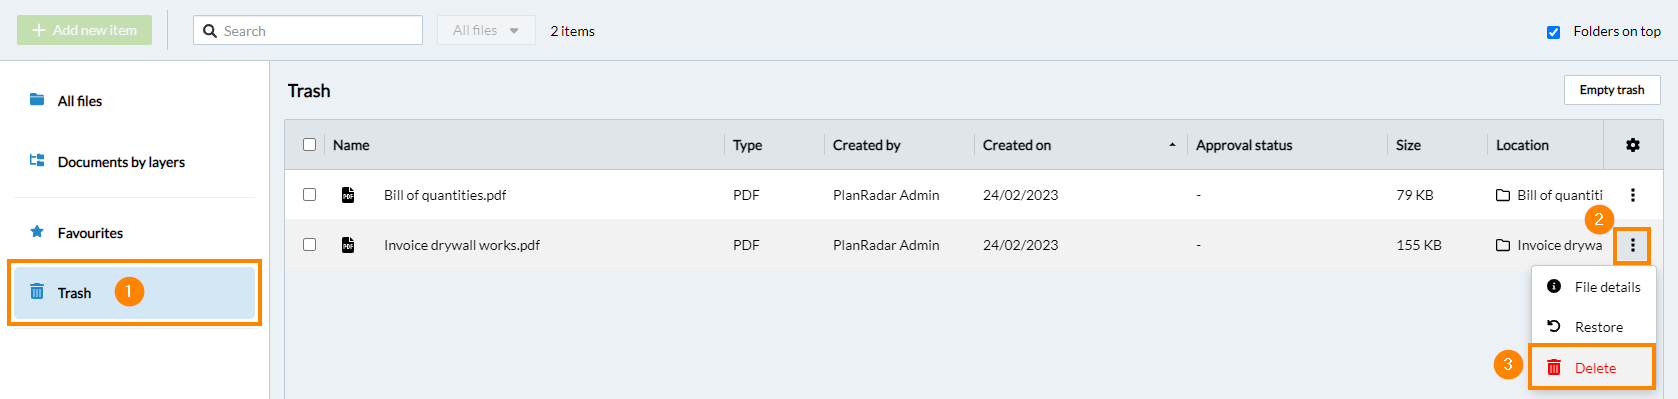Viewport: 1678px width, 399px height.
Task: Check the Invoice drywall works.pdf row checkbox
Action: click(x=309, y=245)
